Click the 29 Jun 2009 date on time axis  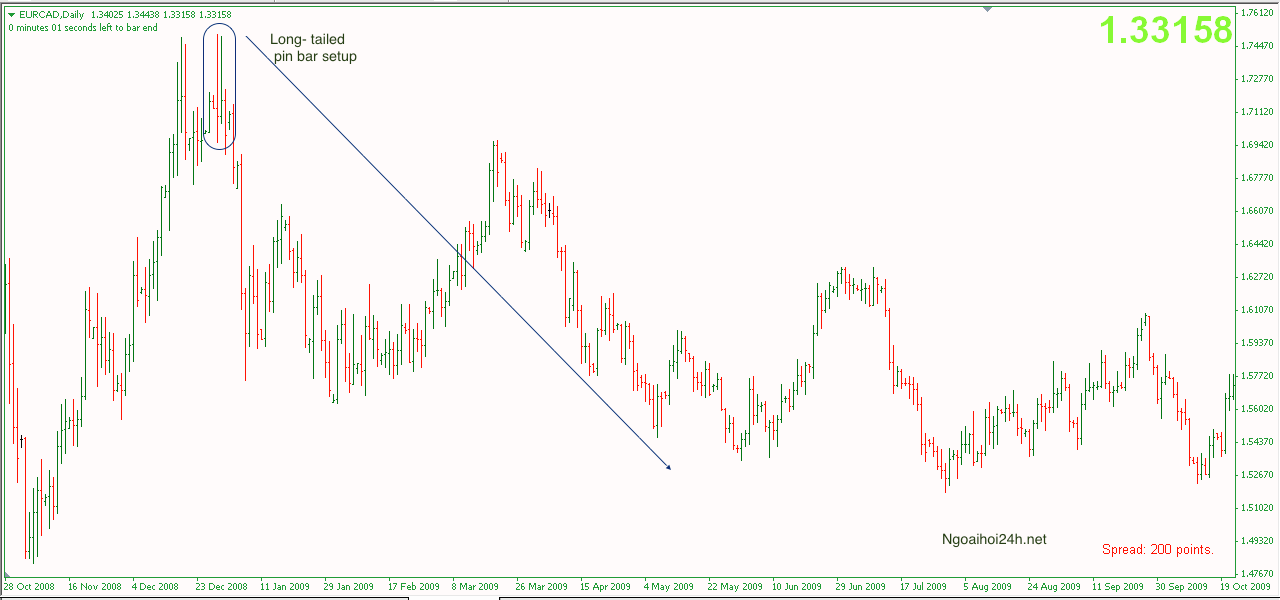coord(860,587)
